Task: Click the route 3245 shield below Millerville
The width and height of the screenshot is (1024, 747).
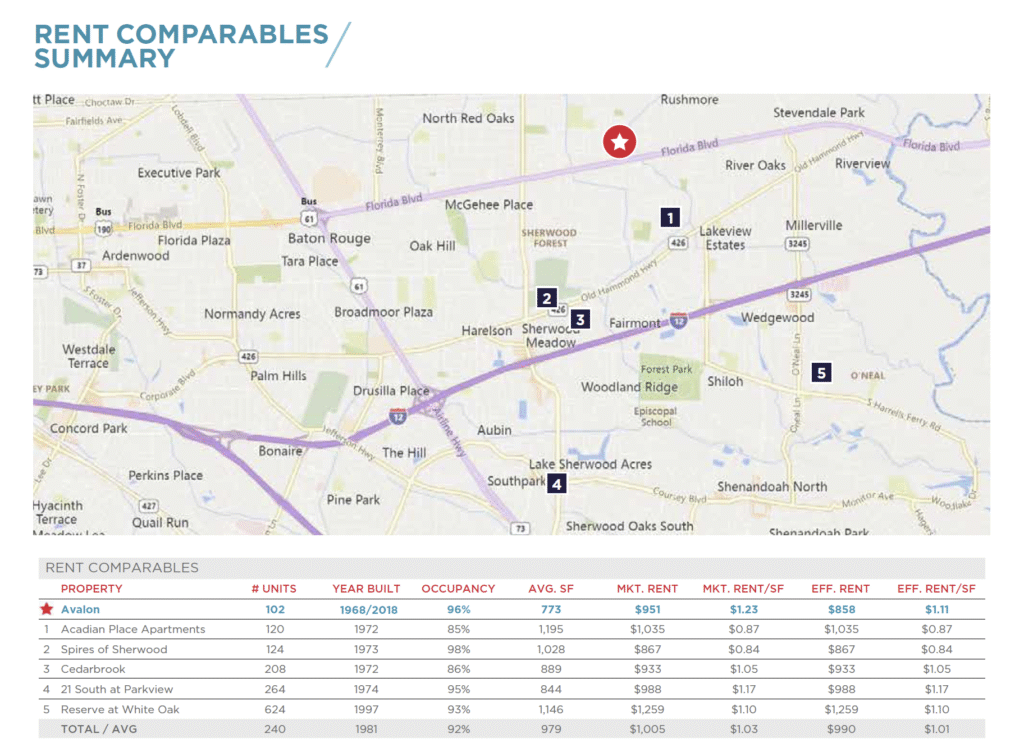Action: tap(799, 294)
